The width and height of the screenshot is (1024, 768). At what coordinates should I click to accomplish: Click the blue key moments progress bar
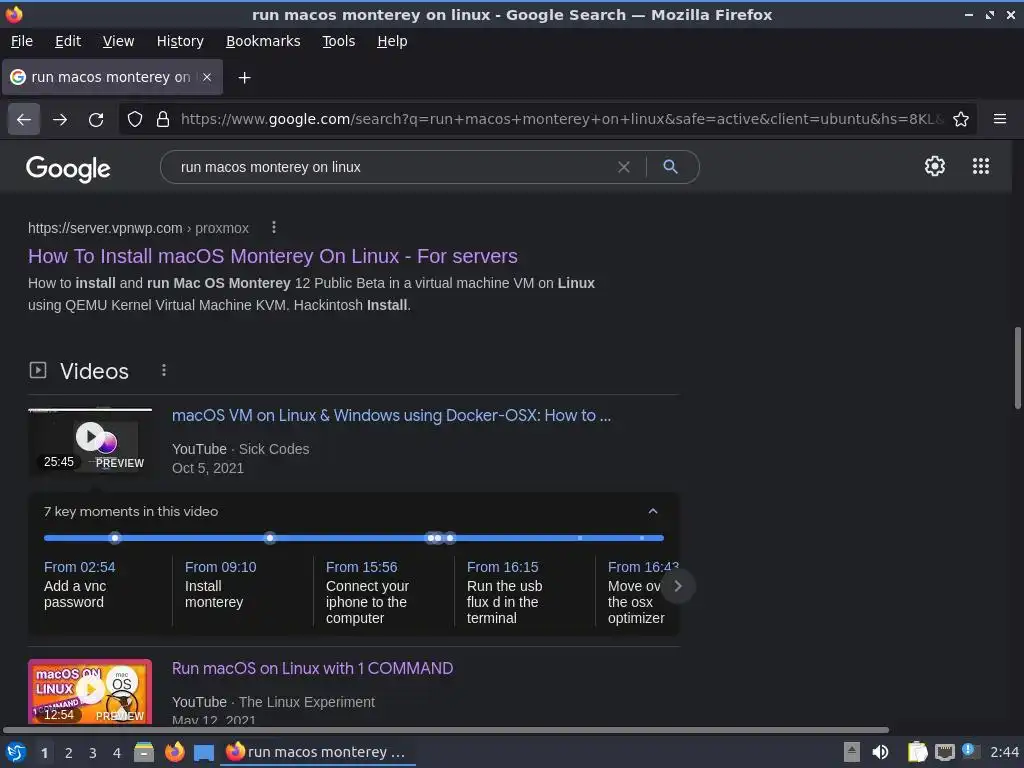(354, 538)
